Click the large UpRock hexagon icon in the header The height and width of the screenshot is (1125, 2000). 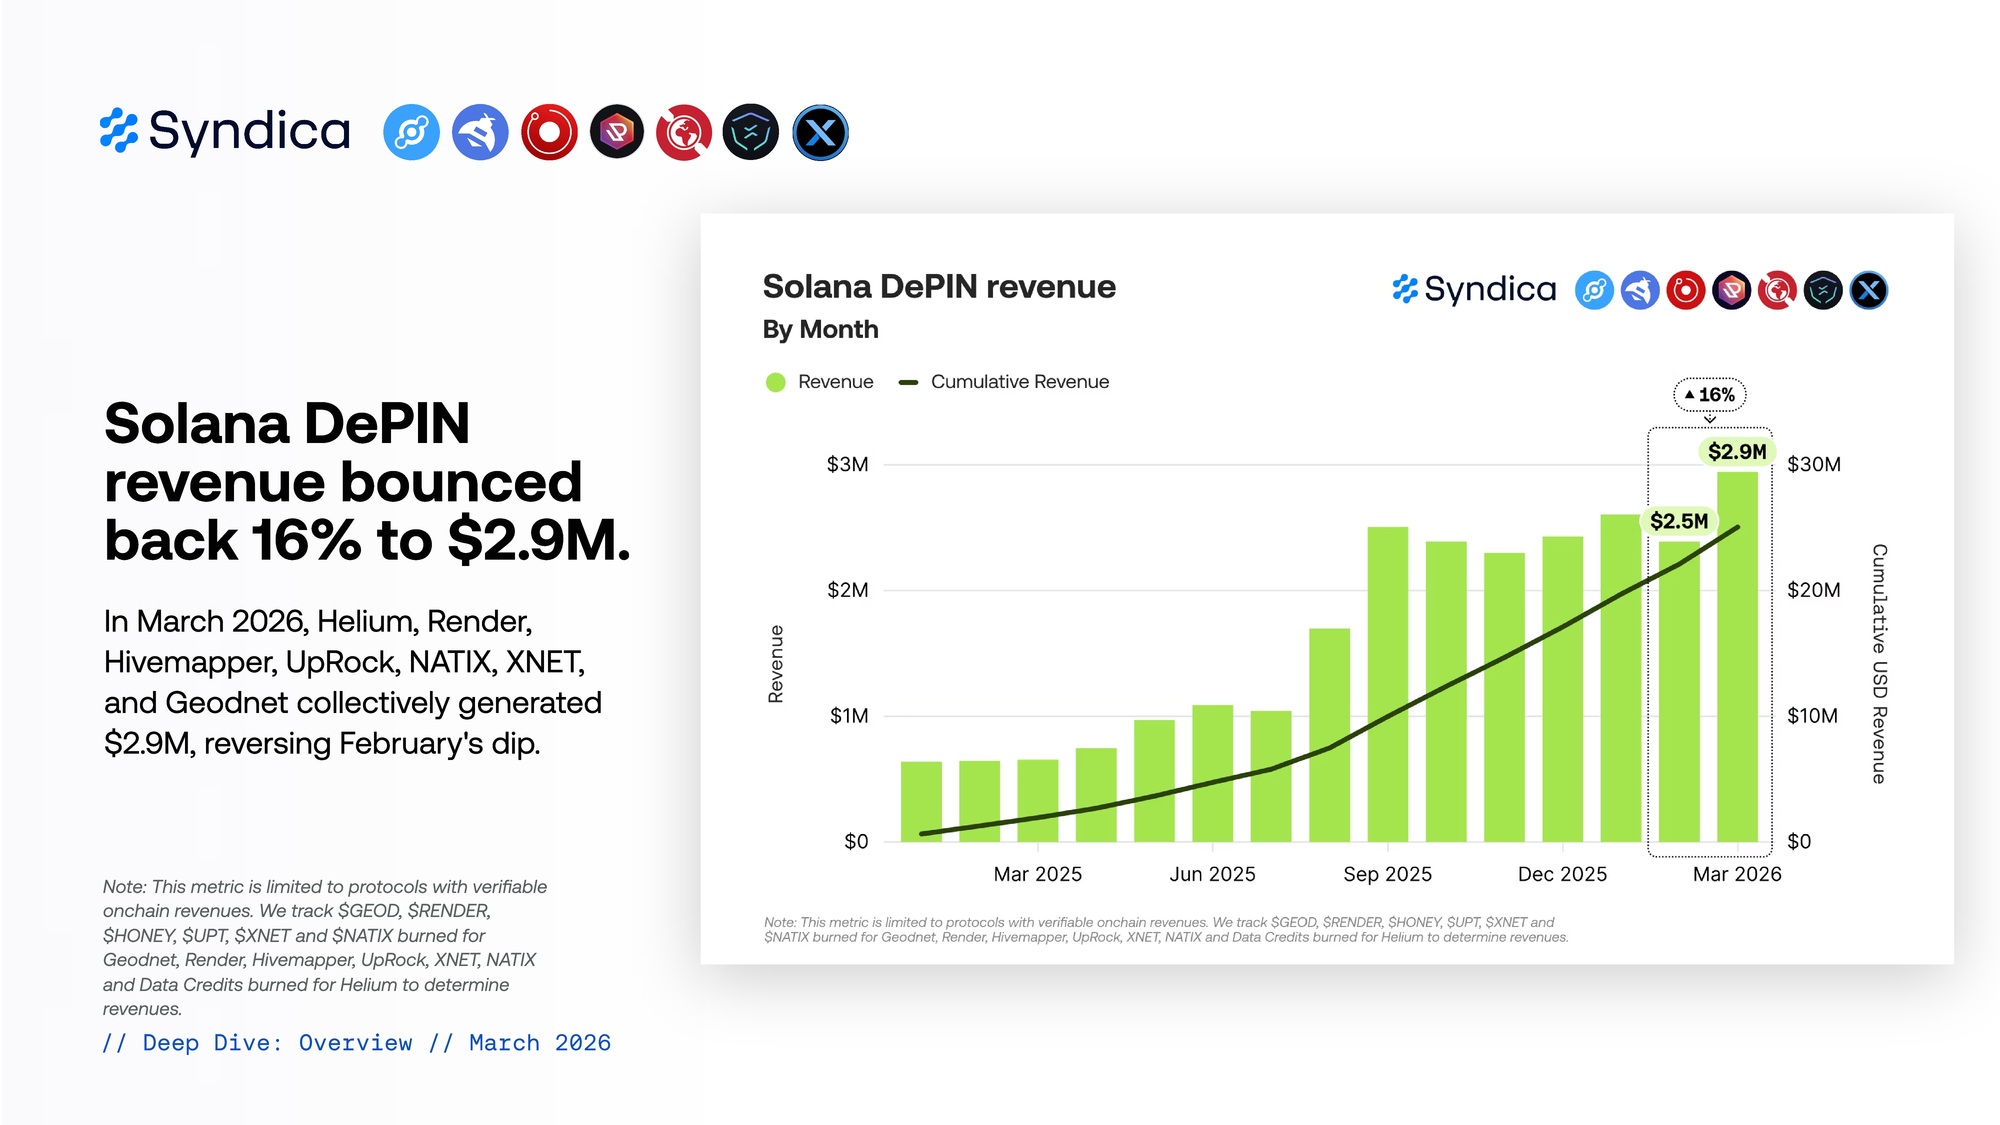point(617,132)
